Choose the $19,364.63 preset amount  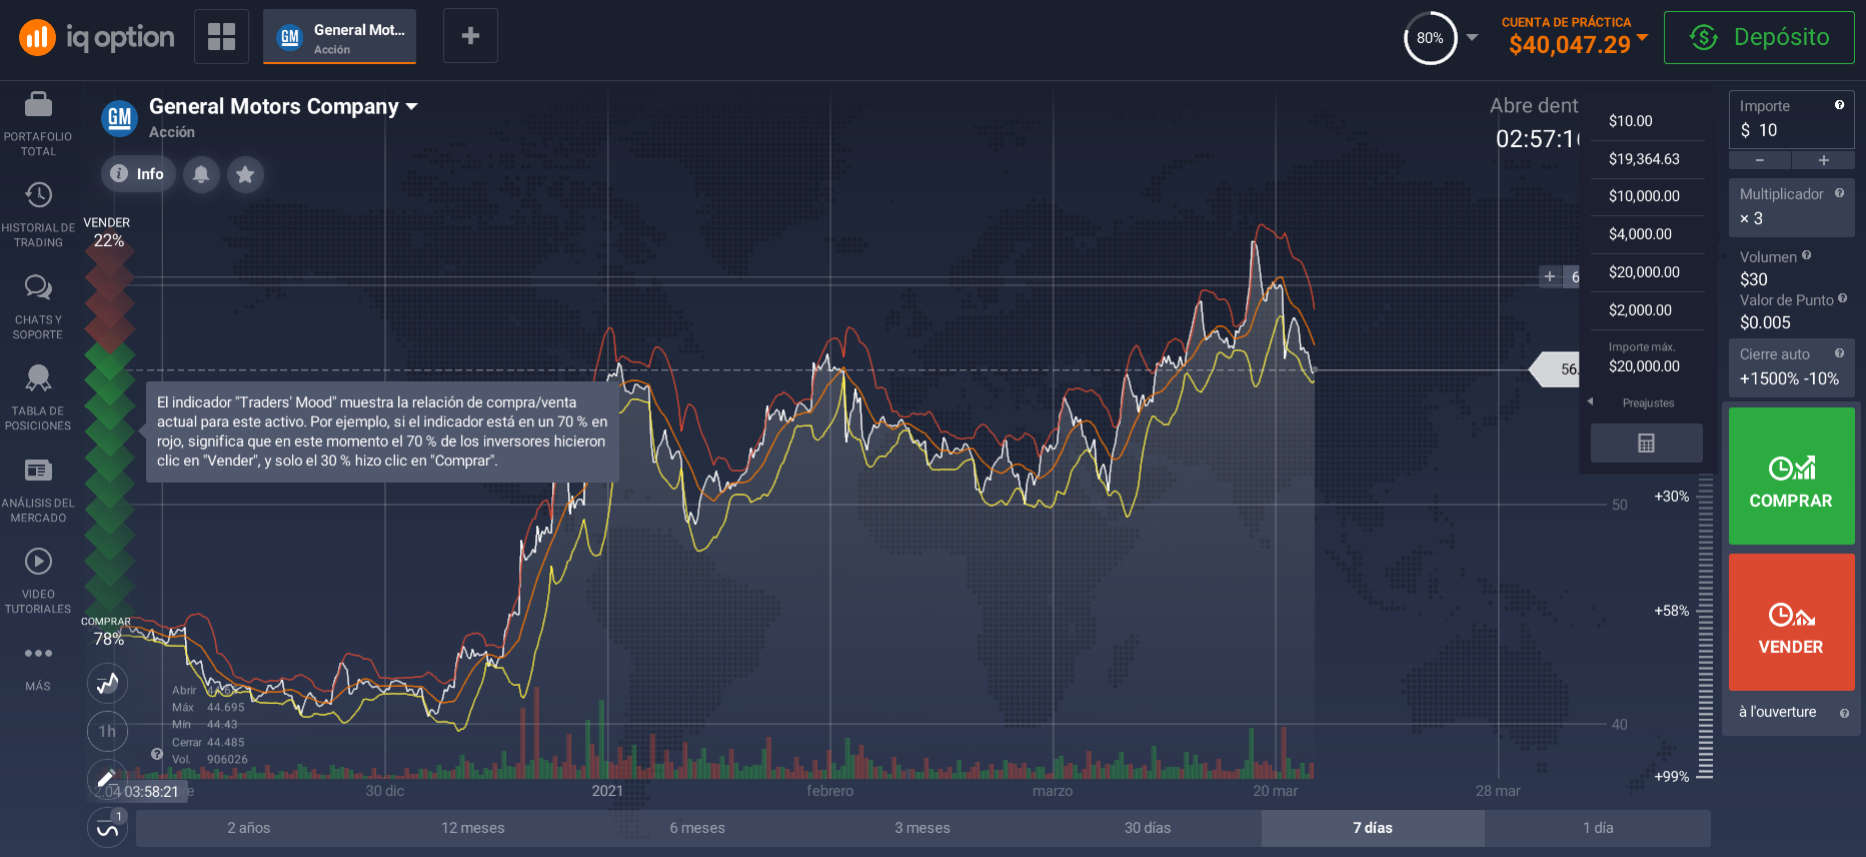coord(1647,159)
